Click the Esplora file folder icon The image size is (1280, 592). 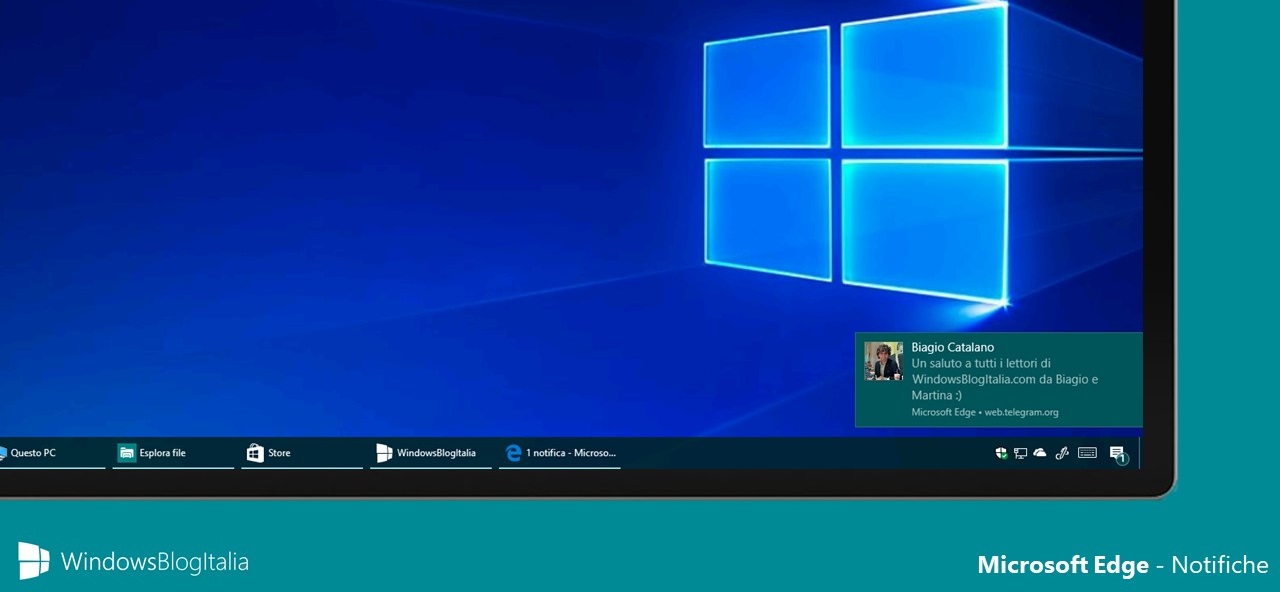click(x=127, y=453)
